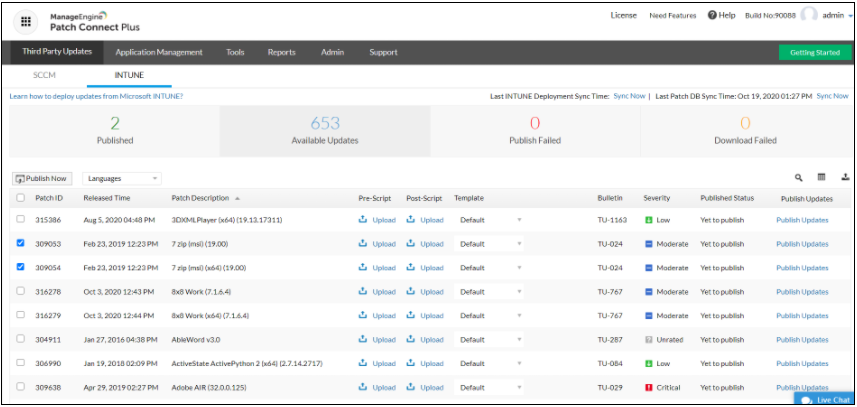Open the column chooser grid icon

[821, 177]
